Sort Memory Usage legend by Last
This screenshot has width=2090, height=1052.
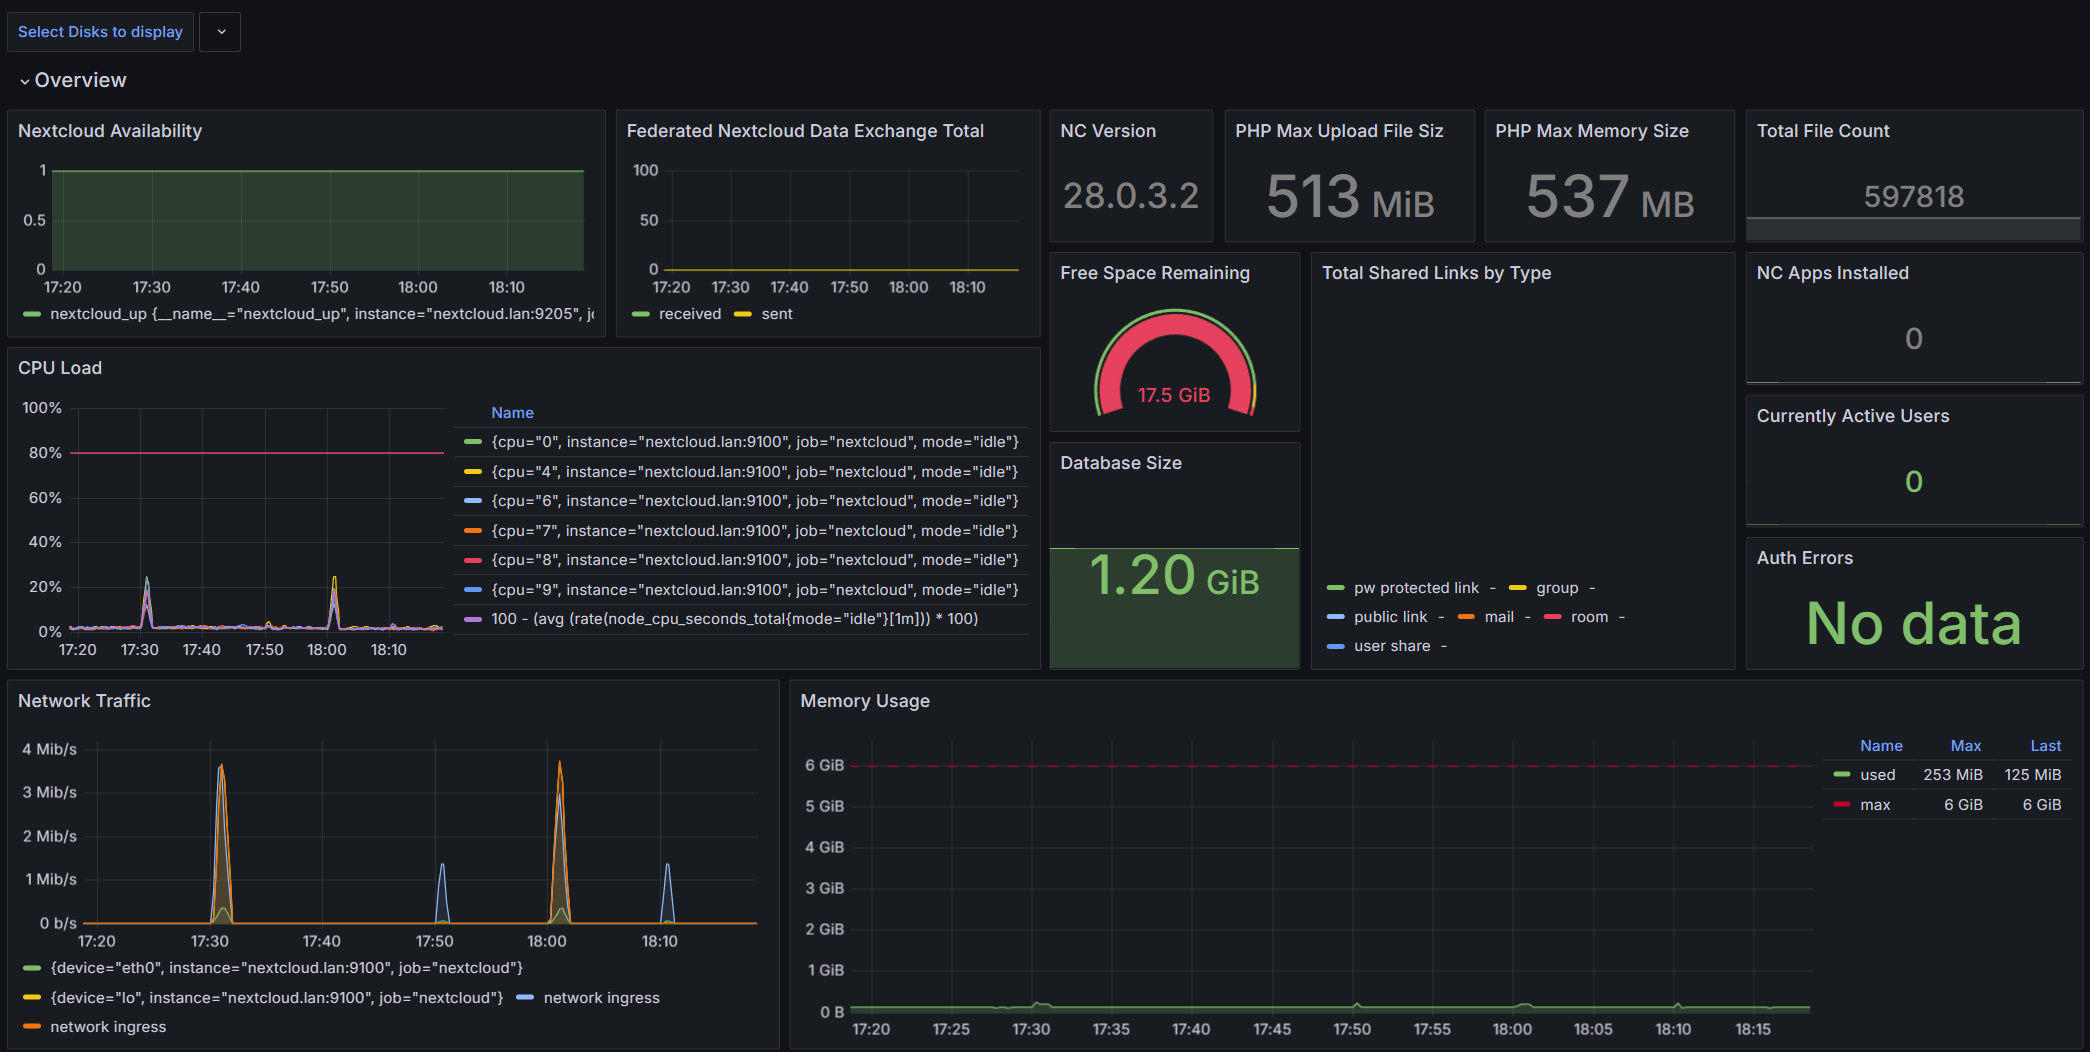pyautogui.click(x=2045, y=746)
